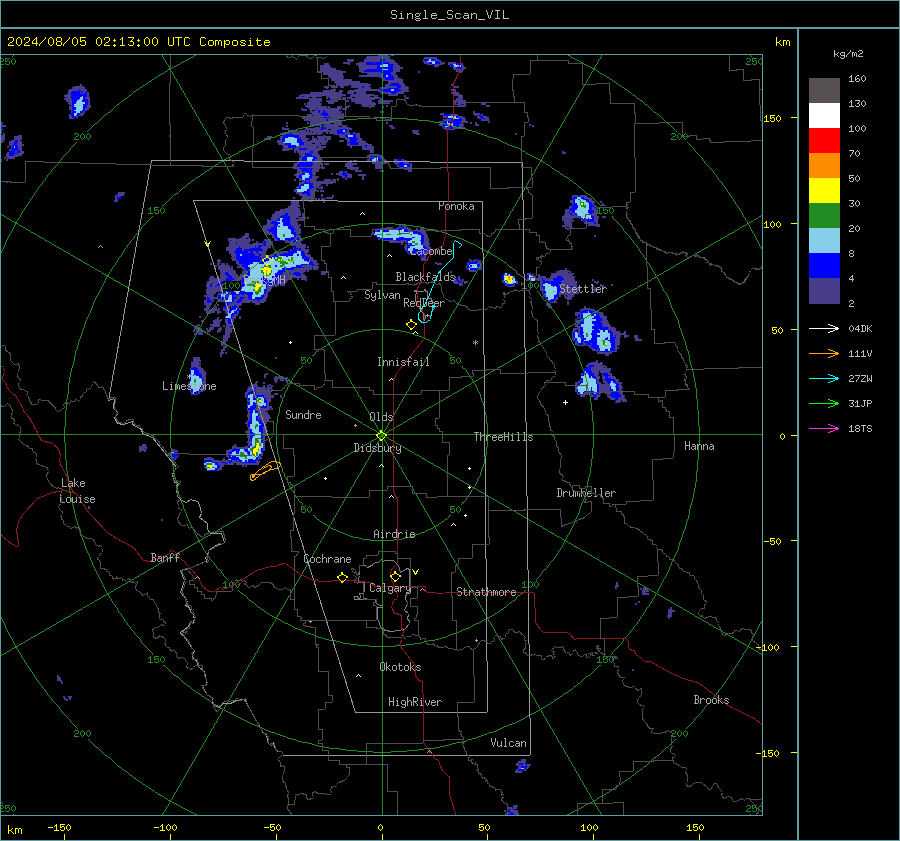Click the Calgary city label

click(x=390, y=588)
